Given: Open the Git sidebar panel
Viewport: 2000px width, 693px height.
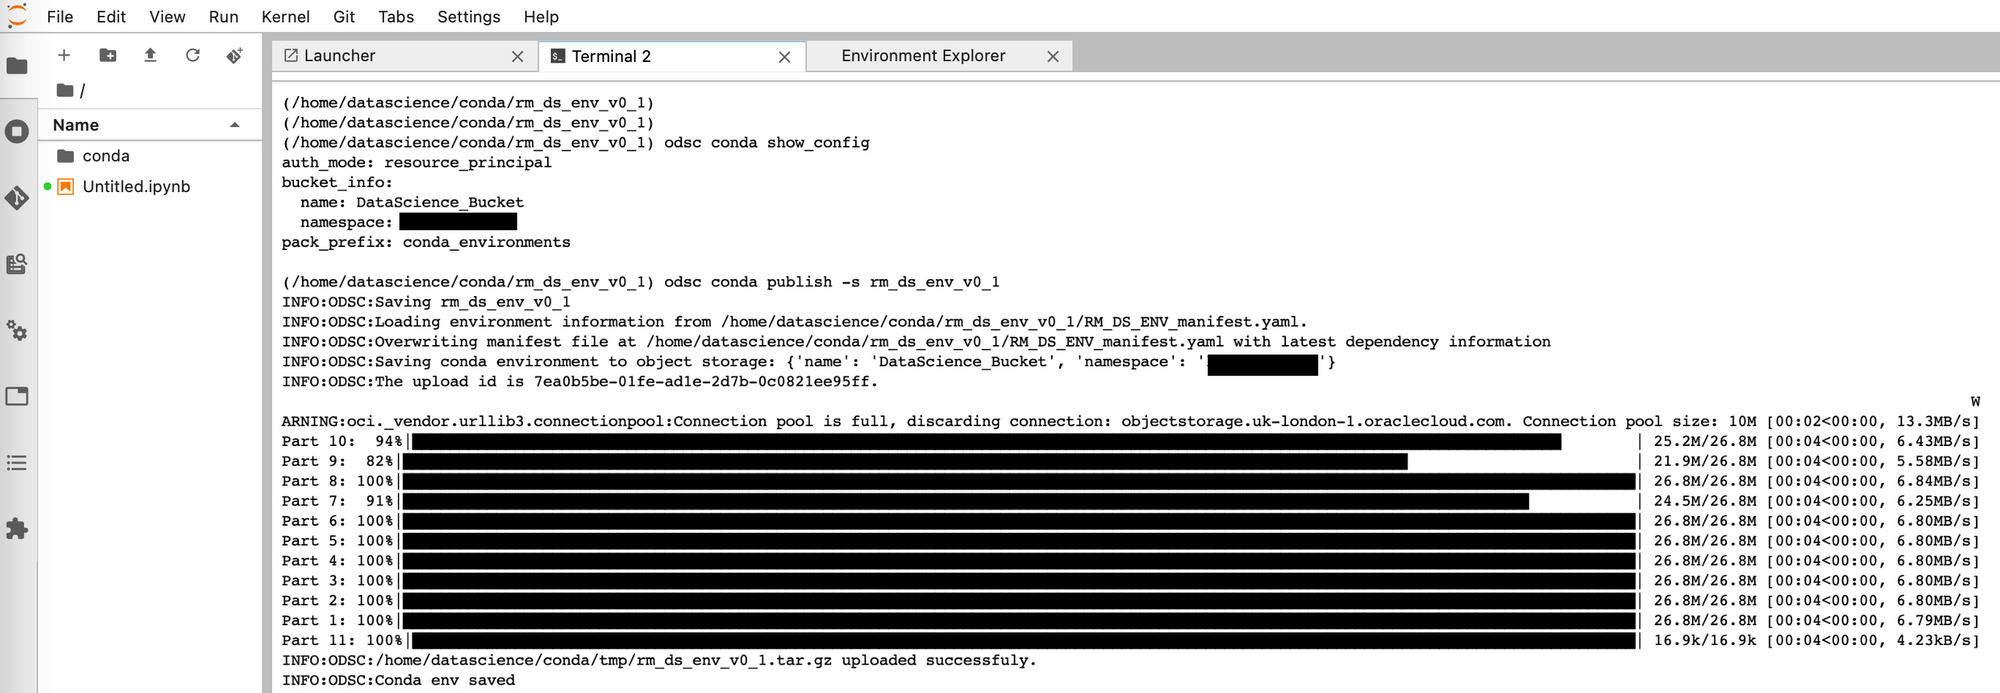Looking at the screenshot, I should click(17, 198).
